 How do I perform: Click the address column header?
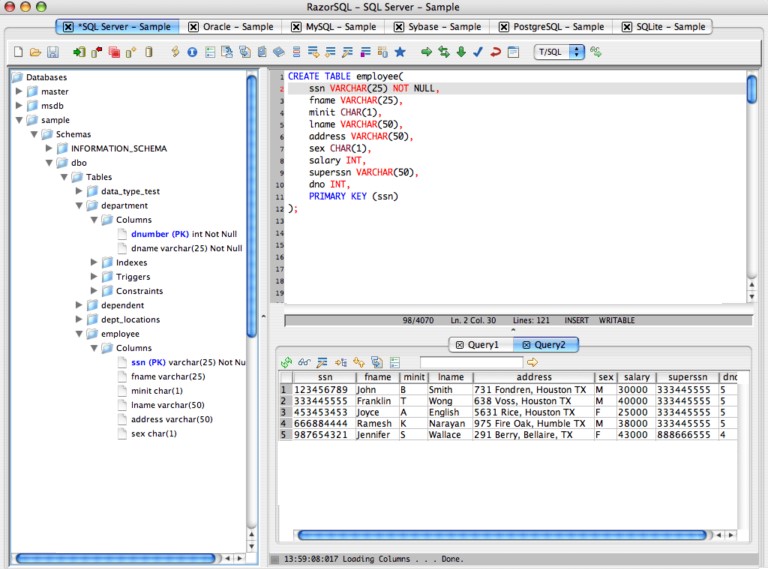[x=533, y=377]
